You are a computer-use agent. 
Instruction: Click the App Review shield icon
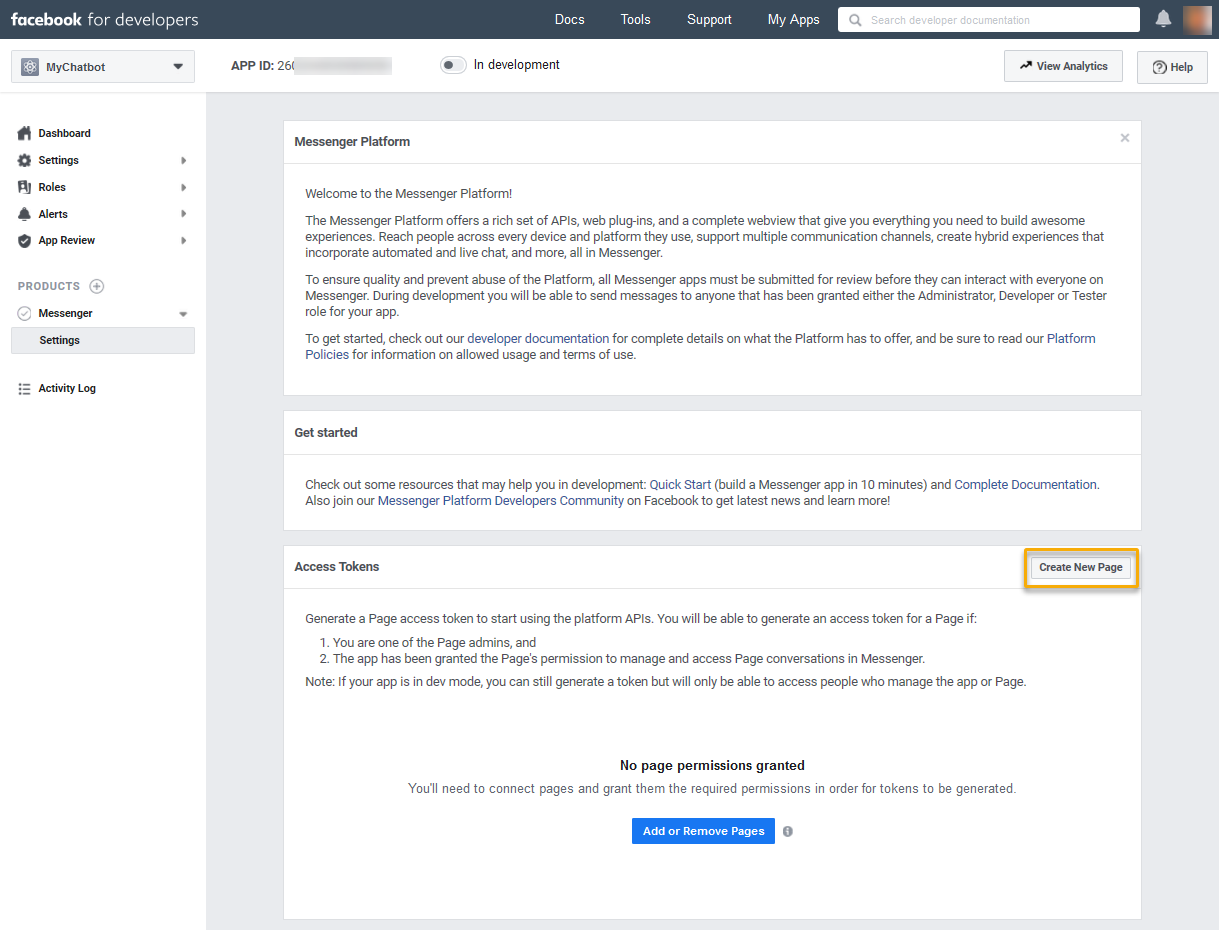click(25, 240)
